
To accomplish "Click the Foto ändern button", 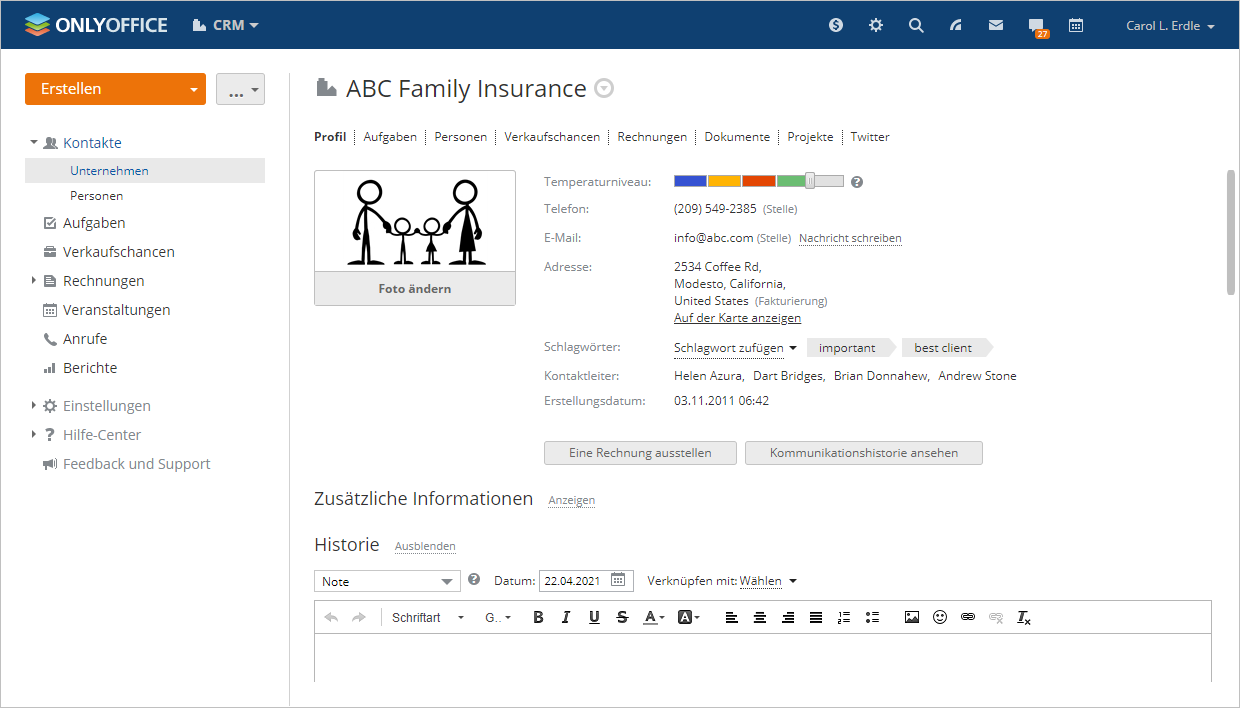I will click(x=415, y=289).
